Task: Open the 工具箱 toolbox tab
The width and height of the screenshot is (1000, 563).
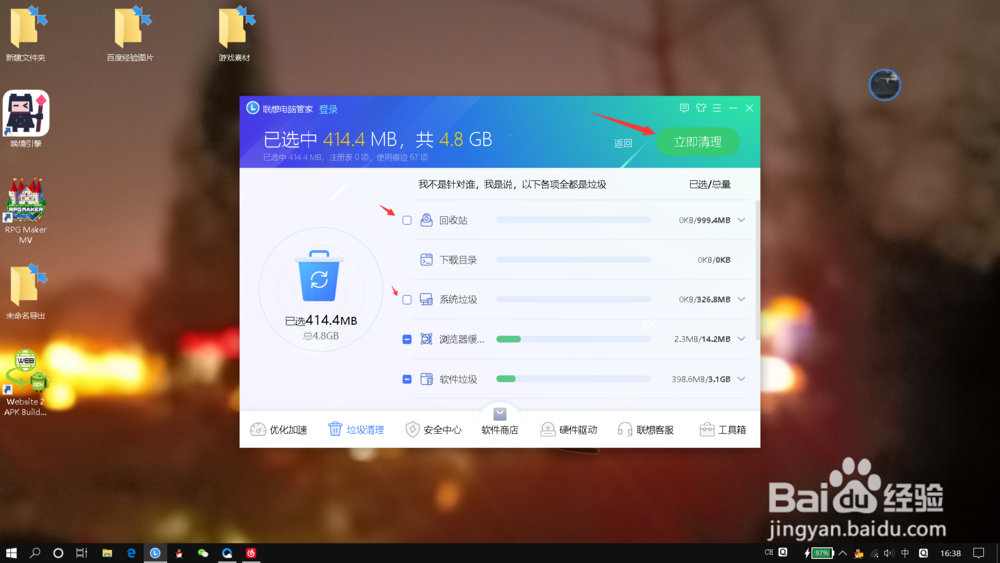Action: click(723, 430)
